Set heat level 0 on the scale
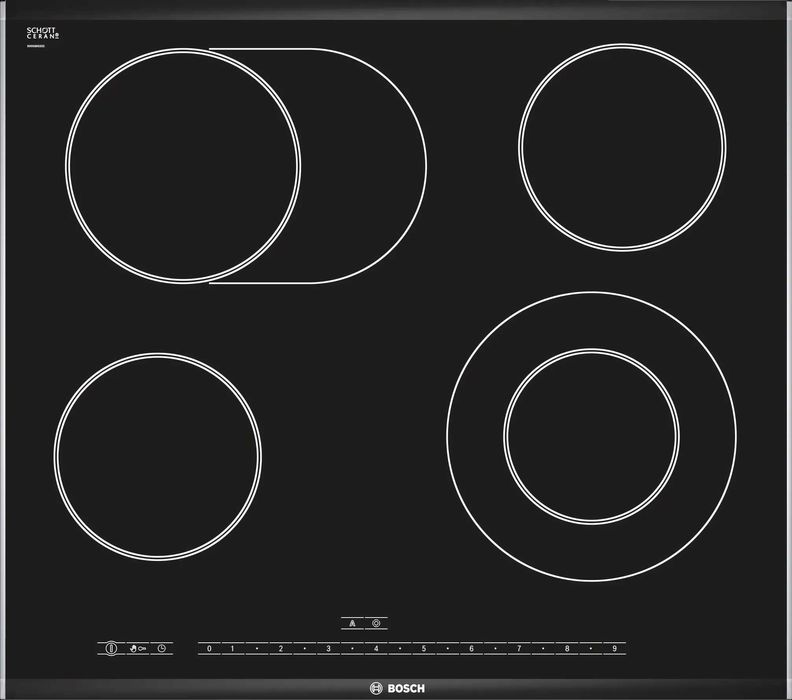 pyautogui.click(x=209, y=648)
